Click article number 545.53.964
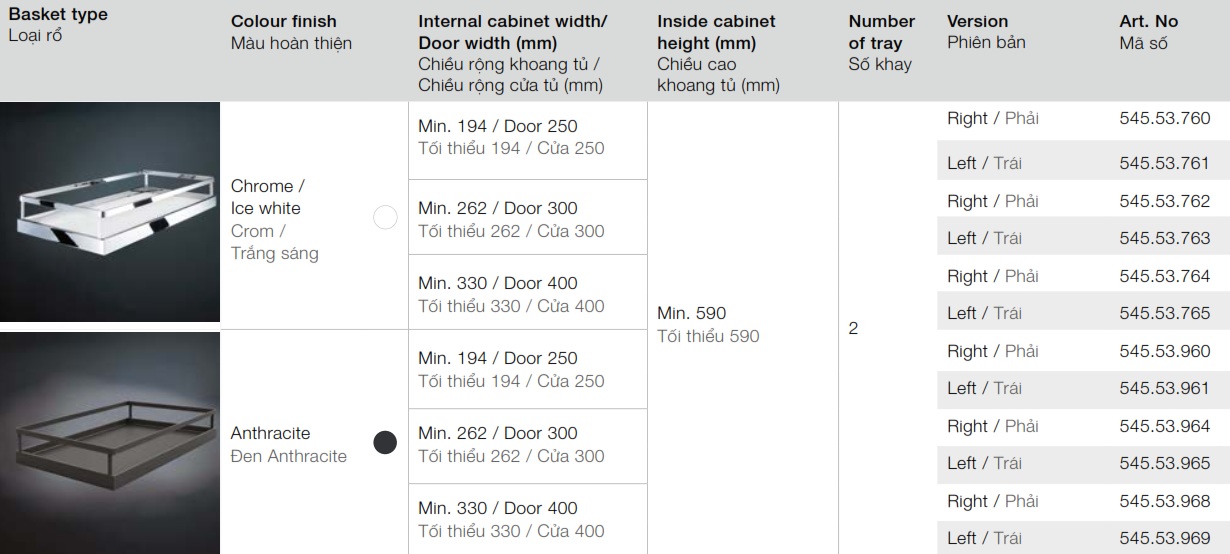This screenshot has width=1230, height=554. tap(1164, 426)
